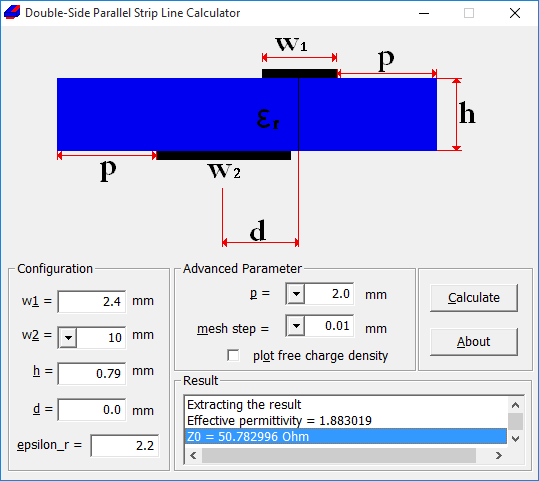Click the h thickness input field

tap(92, 373)
